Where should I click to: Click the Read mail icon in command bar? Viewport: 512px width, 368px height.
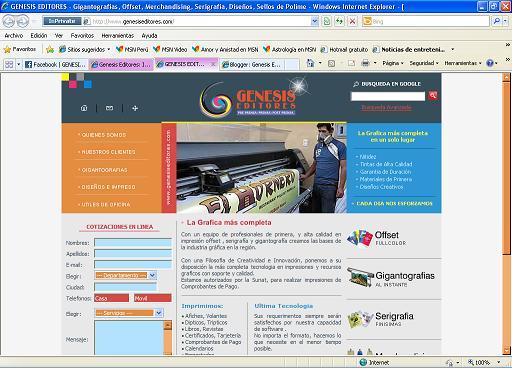tap(351, 63)
